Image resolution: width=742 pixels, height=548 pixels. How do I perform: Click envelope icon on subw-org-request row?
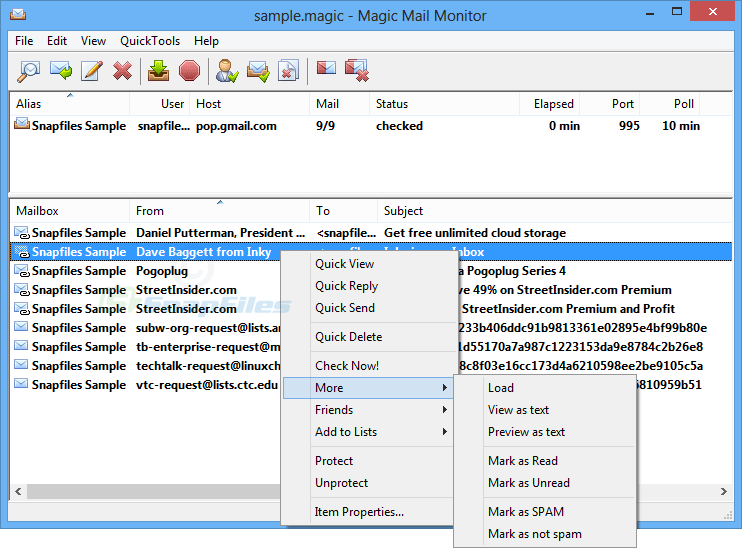[x=21, y=327]
